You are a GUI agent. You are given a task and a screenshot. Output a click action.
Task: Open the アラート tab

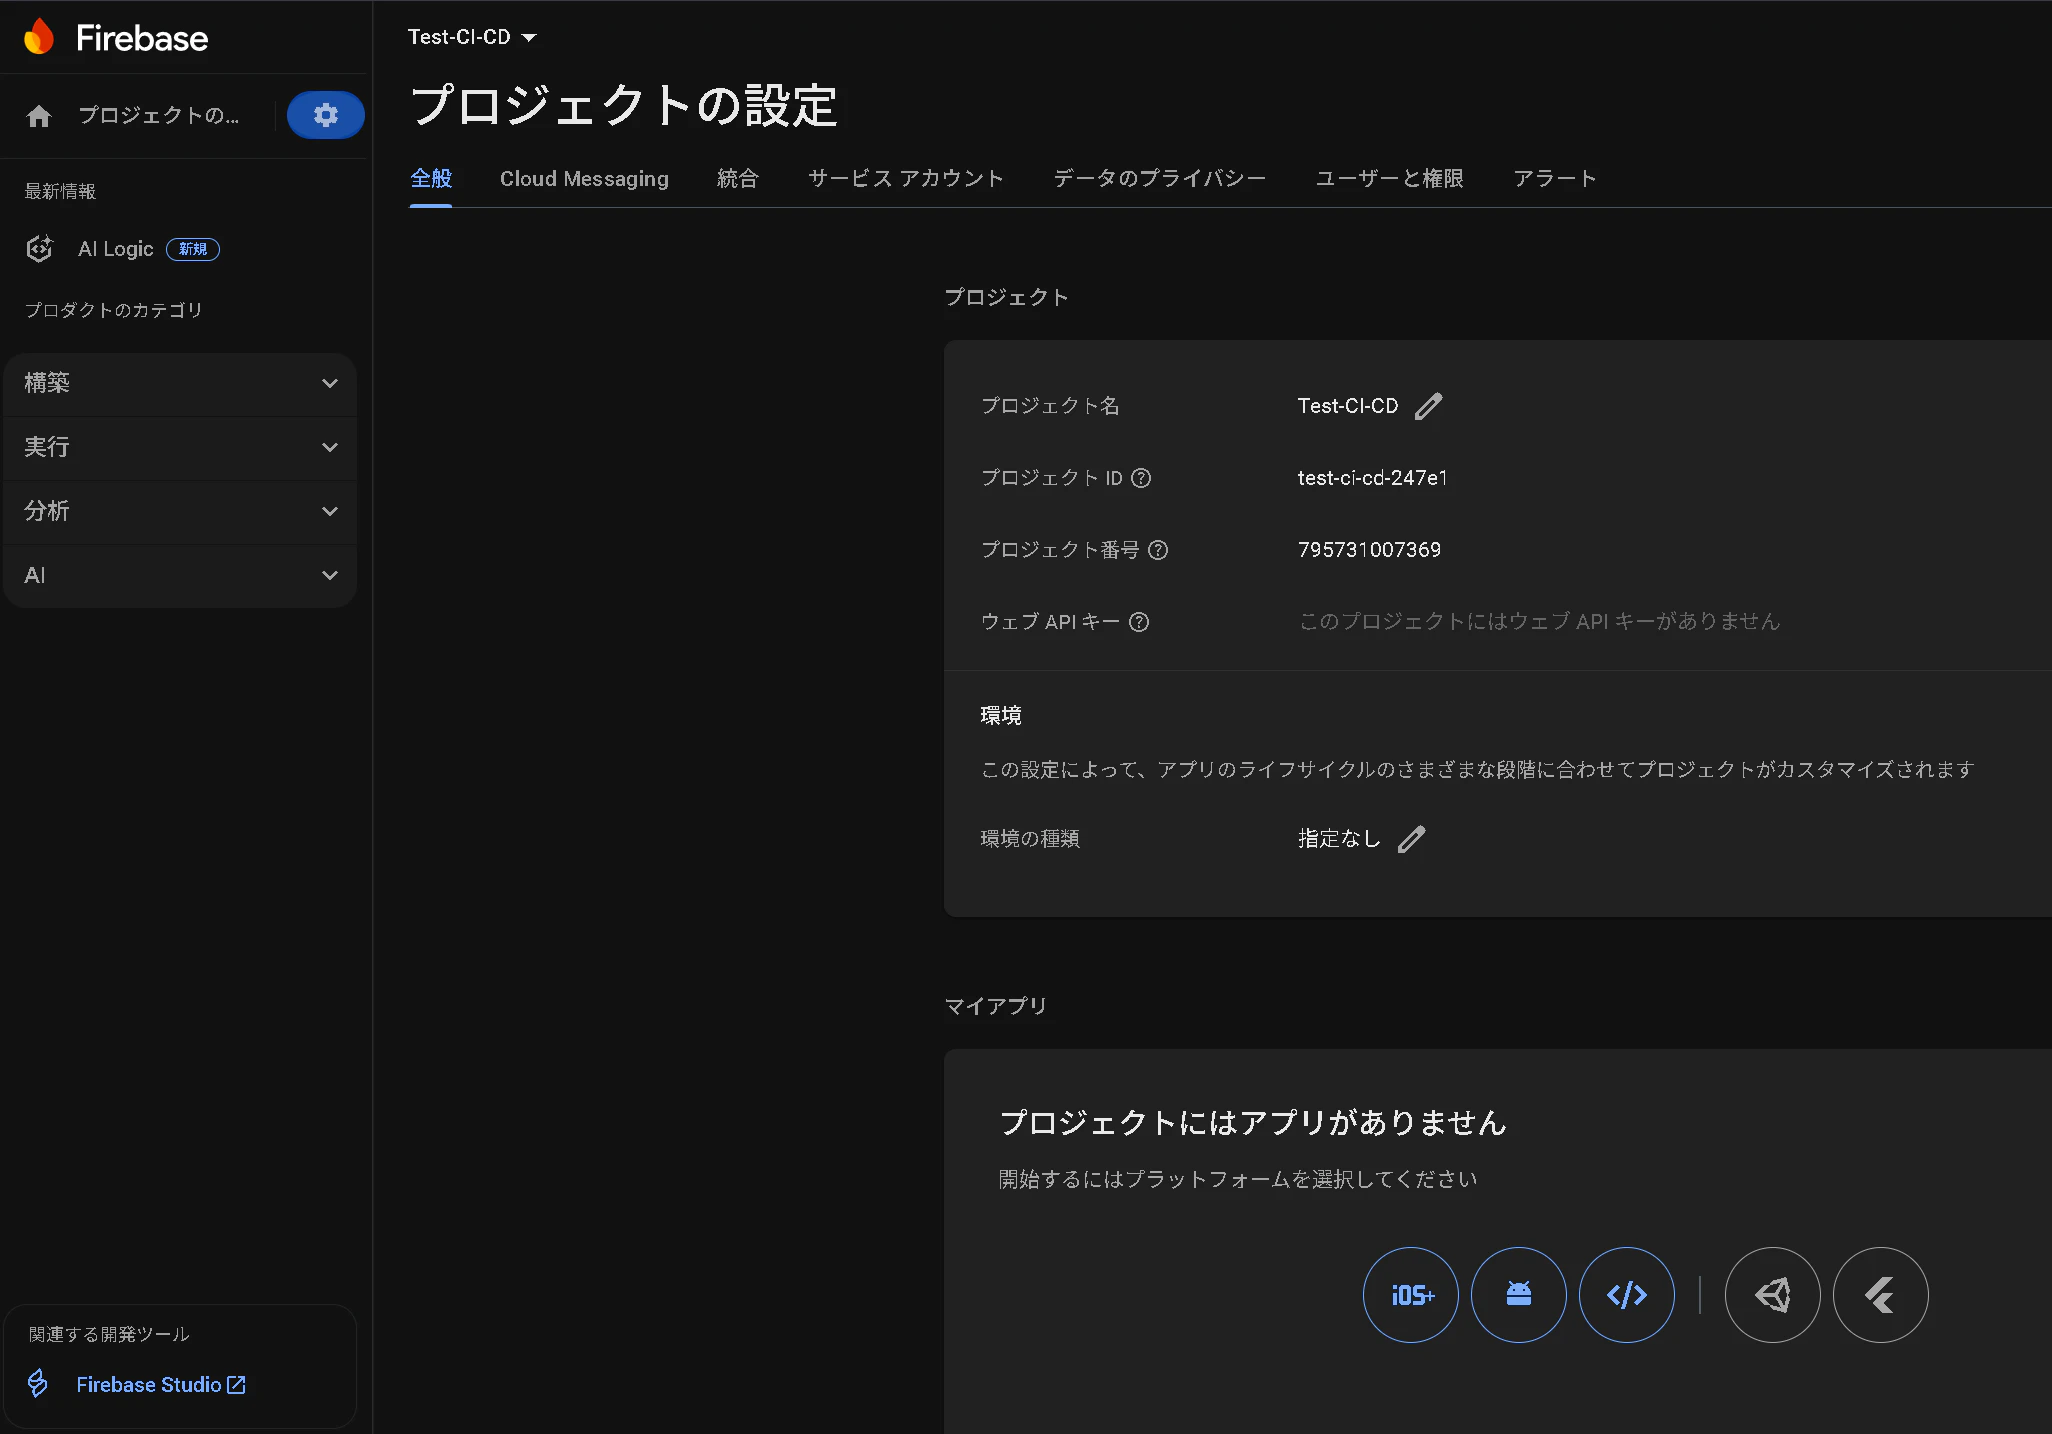coord(1554,179)
